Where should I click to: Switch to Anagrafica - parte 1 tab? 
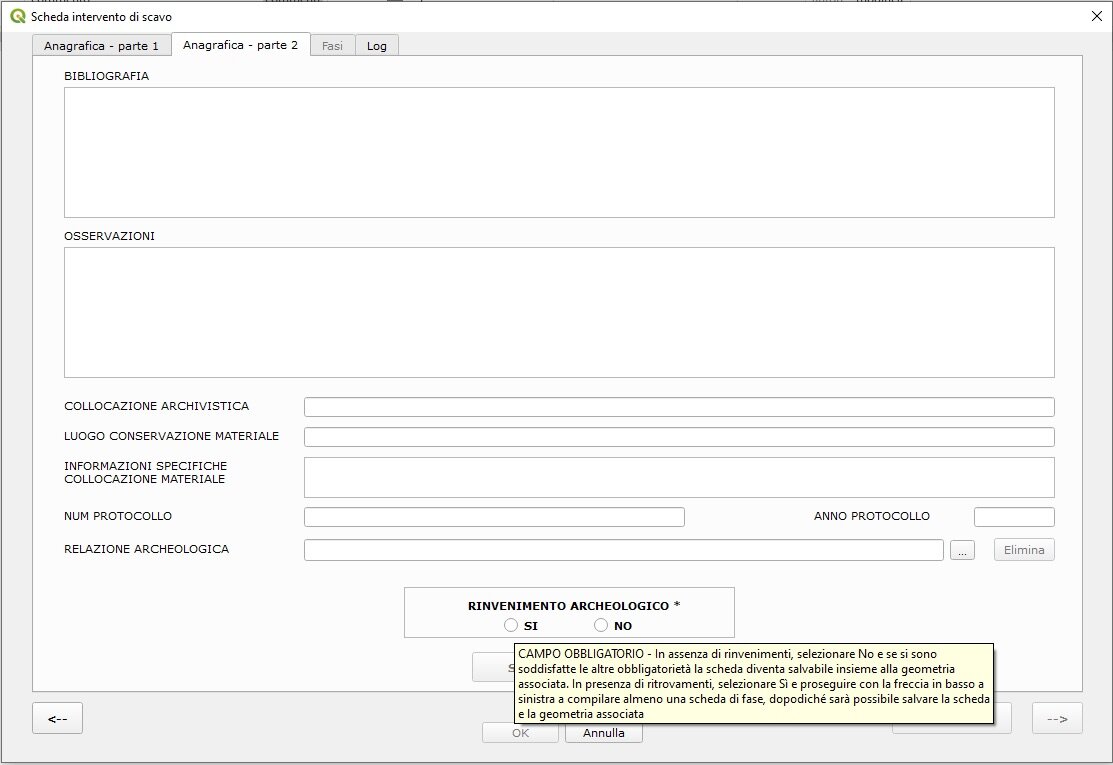(101, 46)
